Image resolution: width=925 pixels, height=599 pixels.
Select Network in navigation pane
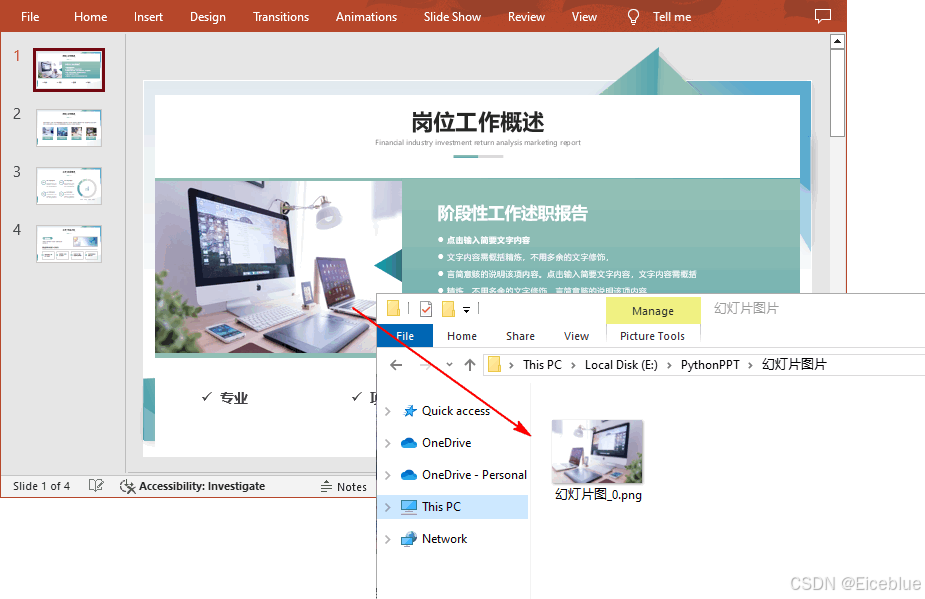pos(444,538)
